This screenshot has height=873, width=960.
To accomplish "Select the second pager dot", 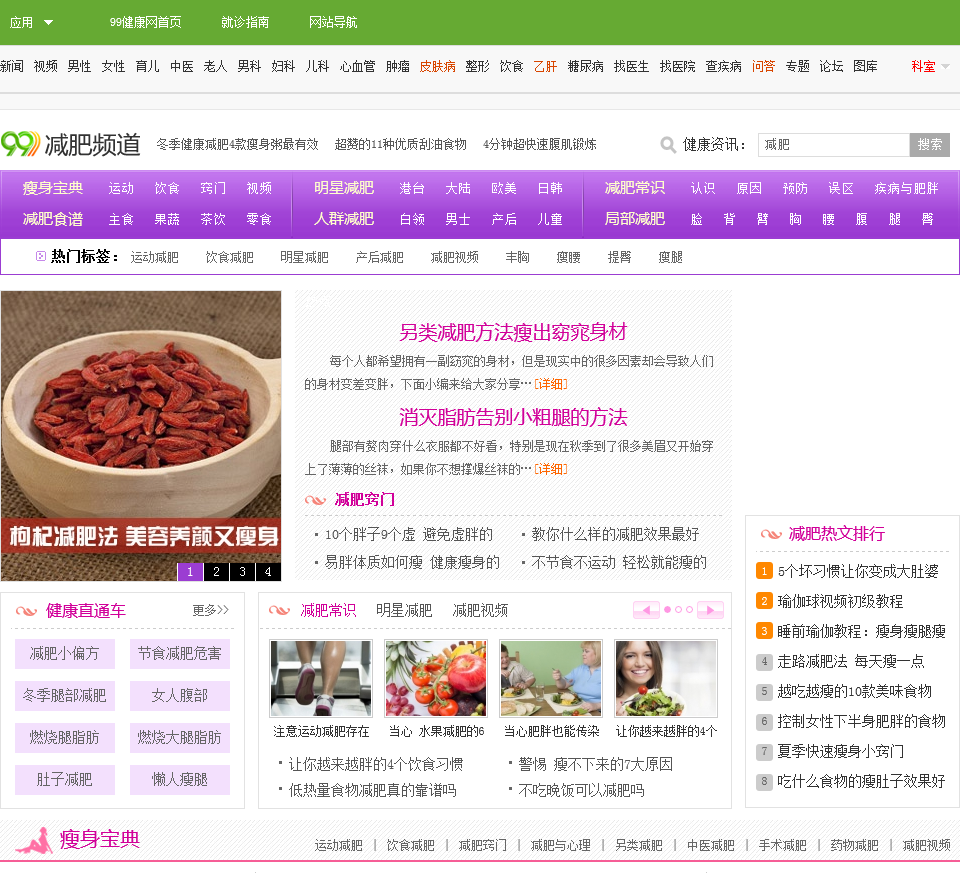I will point(678,610).
